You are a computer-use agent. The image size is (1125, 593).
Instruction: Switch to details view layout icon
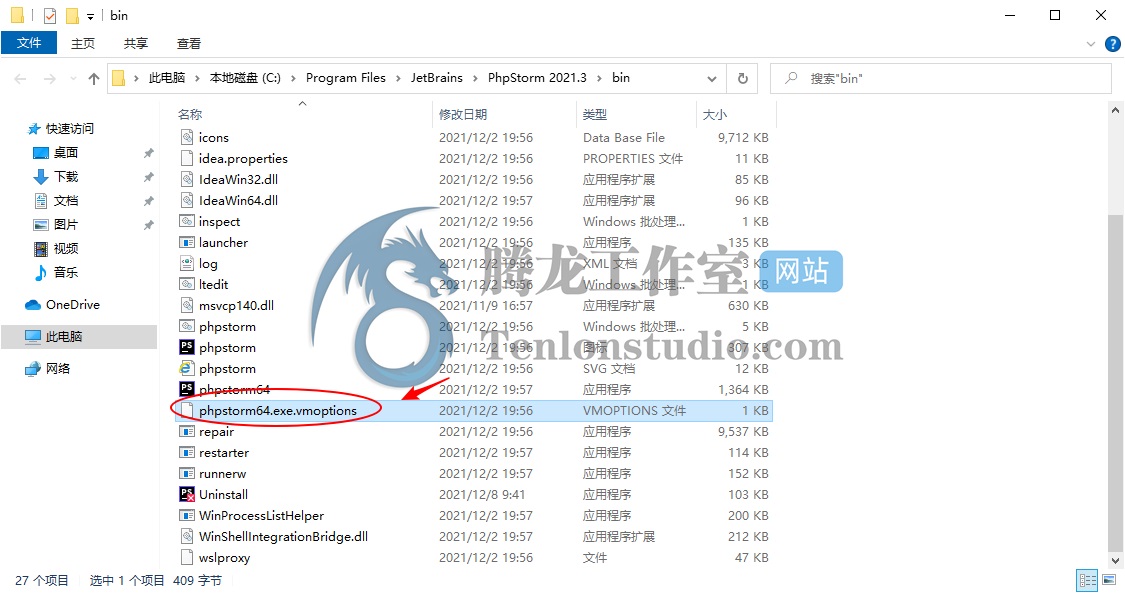pyautogui.click(x=1088, y=580)
